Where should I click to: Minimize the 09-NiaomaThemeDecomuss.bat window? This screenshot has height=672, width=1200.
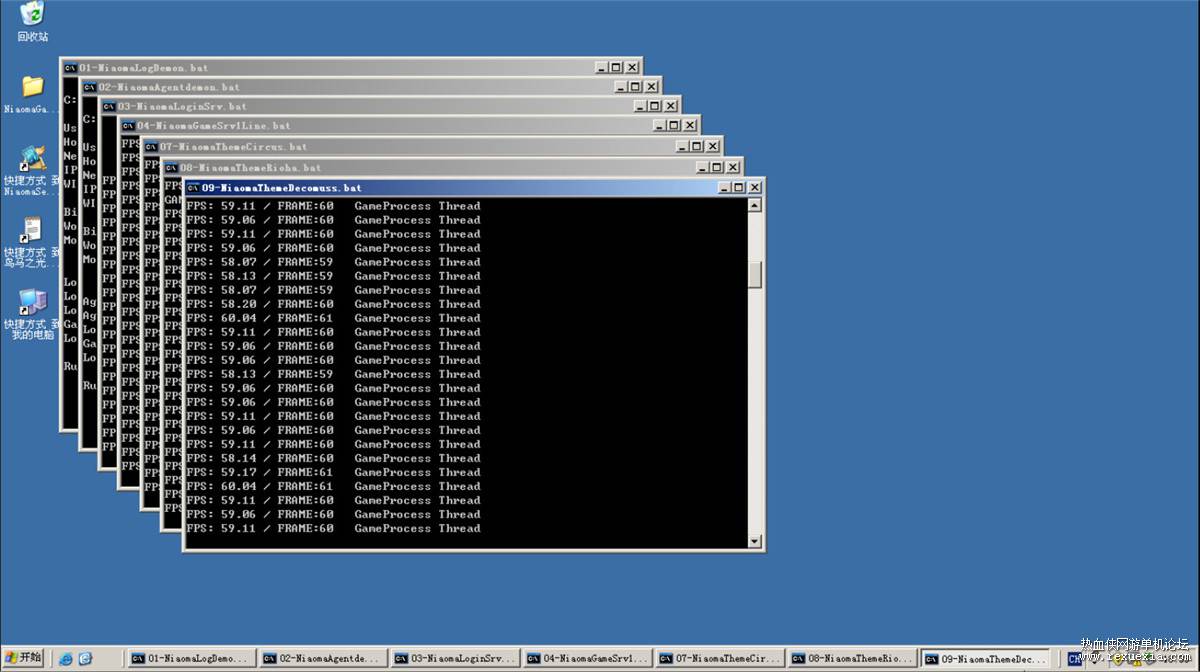coord(724,188)
